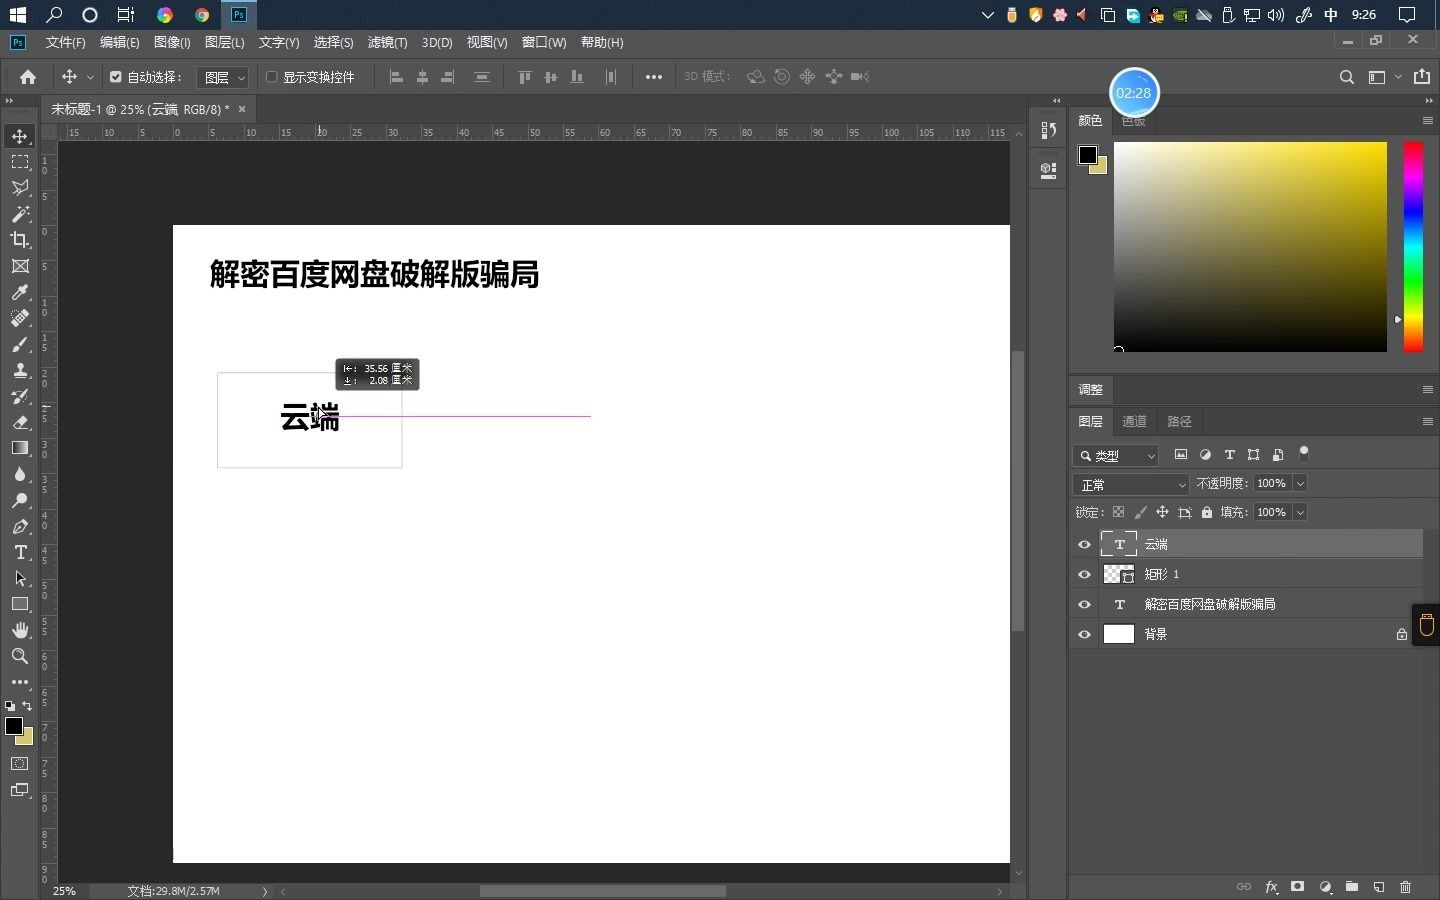This screenshot has width=1440, height=900.
Task: Select the Dodge tool
Action: [20, 500]
